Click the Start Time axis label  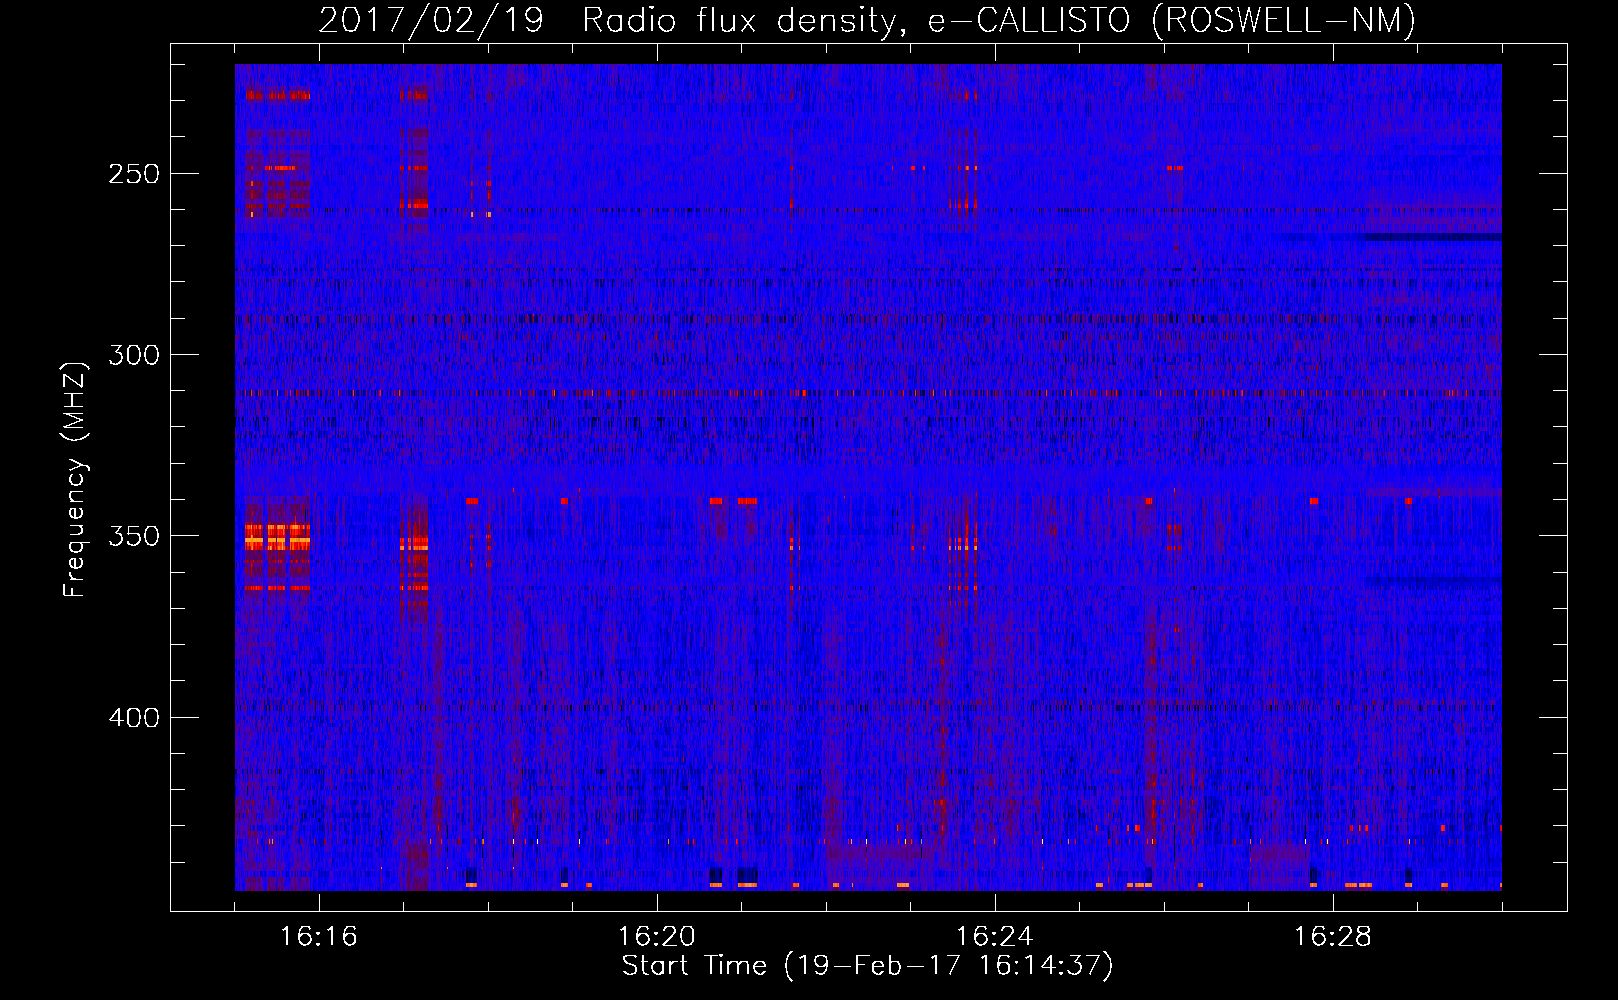tap(867, 966)
